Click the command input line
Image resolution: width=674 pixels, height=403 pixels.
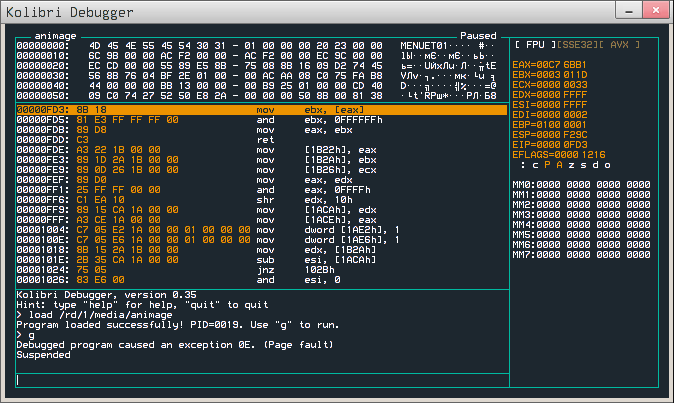pyautogui.click(x=335, y=379)
